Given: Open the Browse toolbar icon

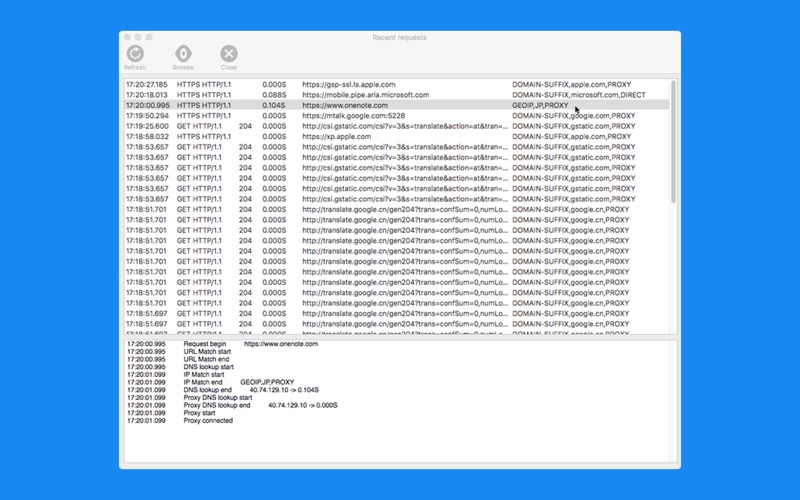Looking at the screenshot, I should 183,54.
